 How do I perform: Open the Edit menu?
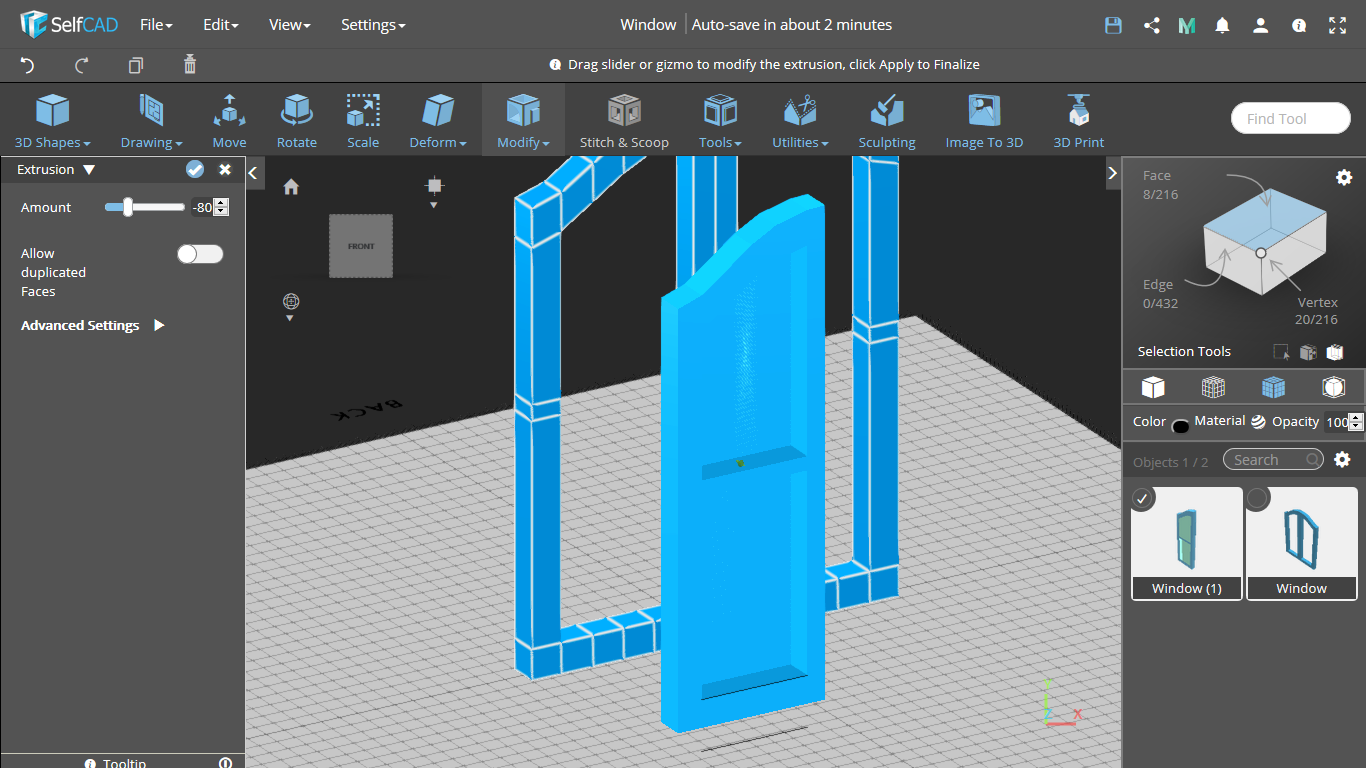click(x=220, y=25)
